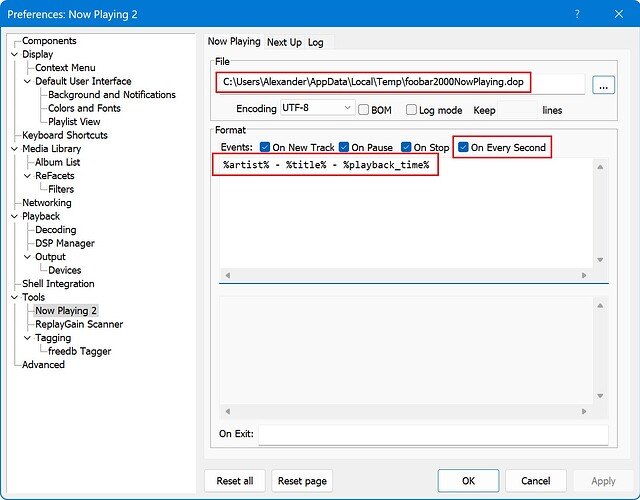640x500 pixels.
Task: Toggle the On Stop event checkbox
Action: (406, 147)
